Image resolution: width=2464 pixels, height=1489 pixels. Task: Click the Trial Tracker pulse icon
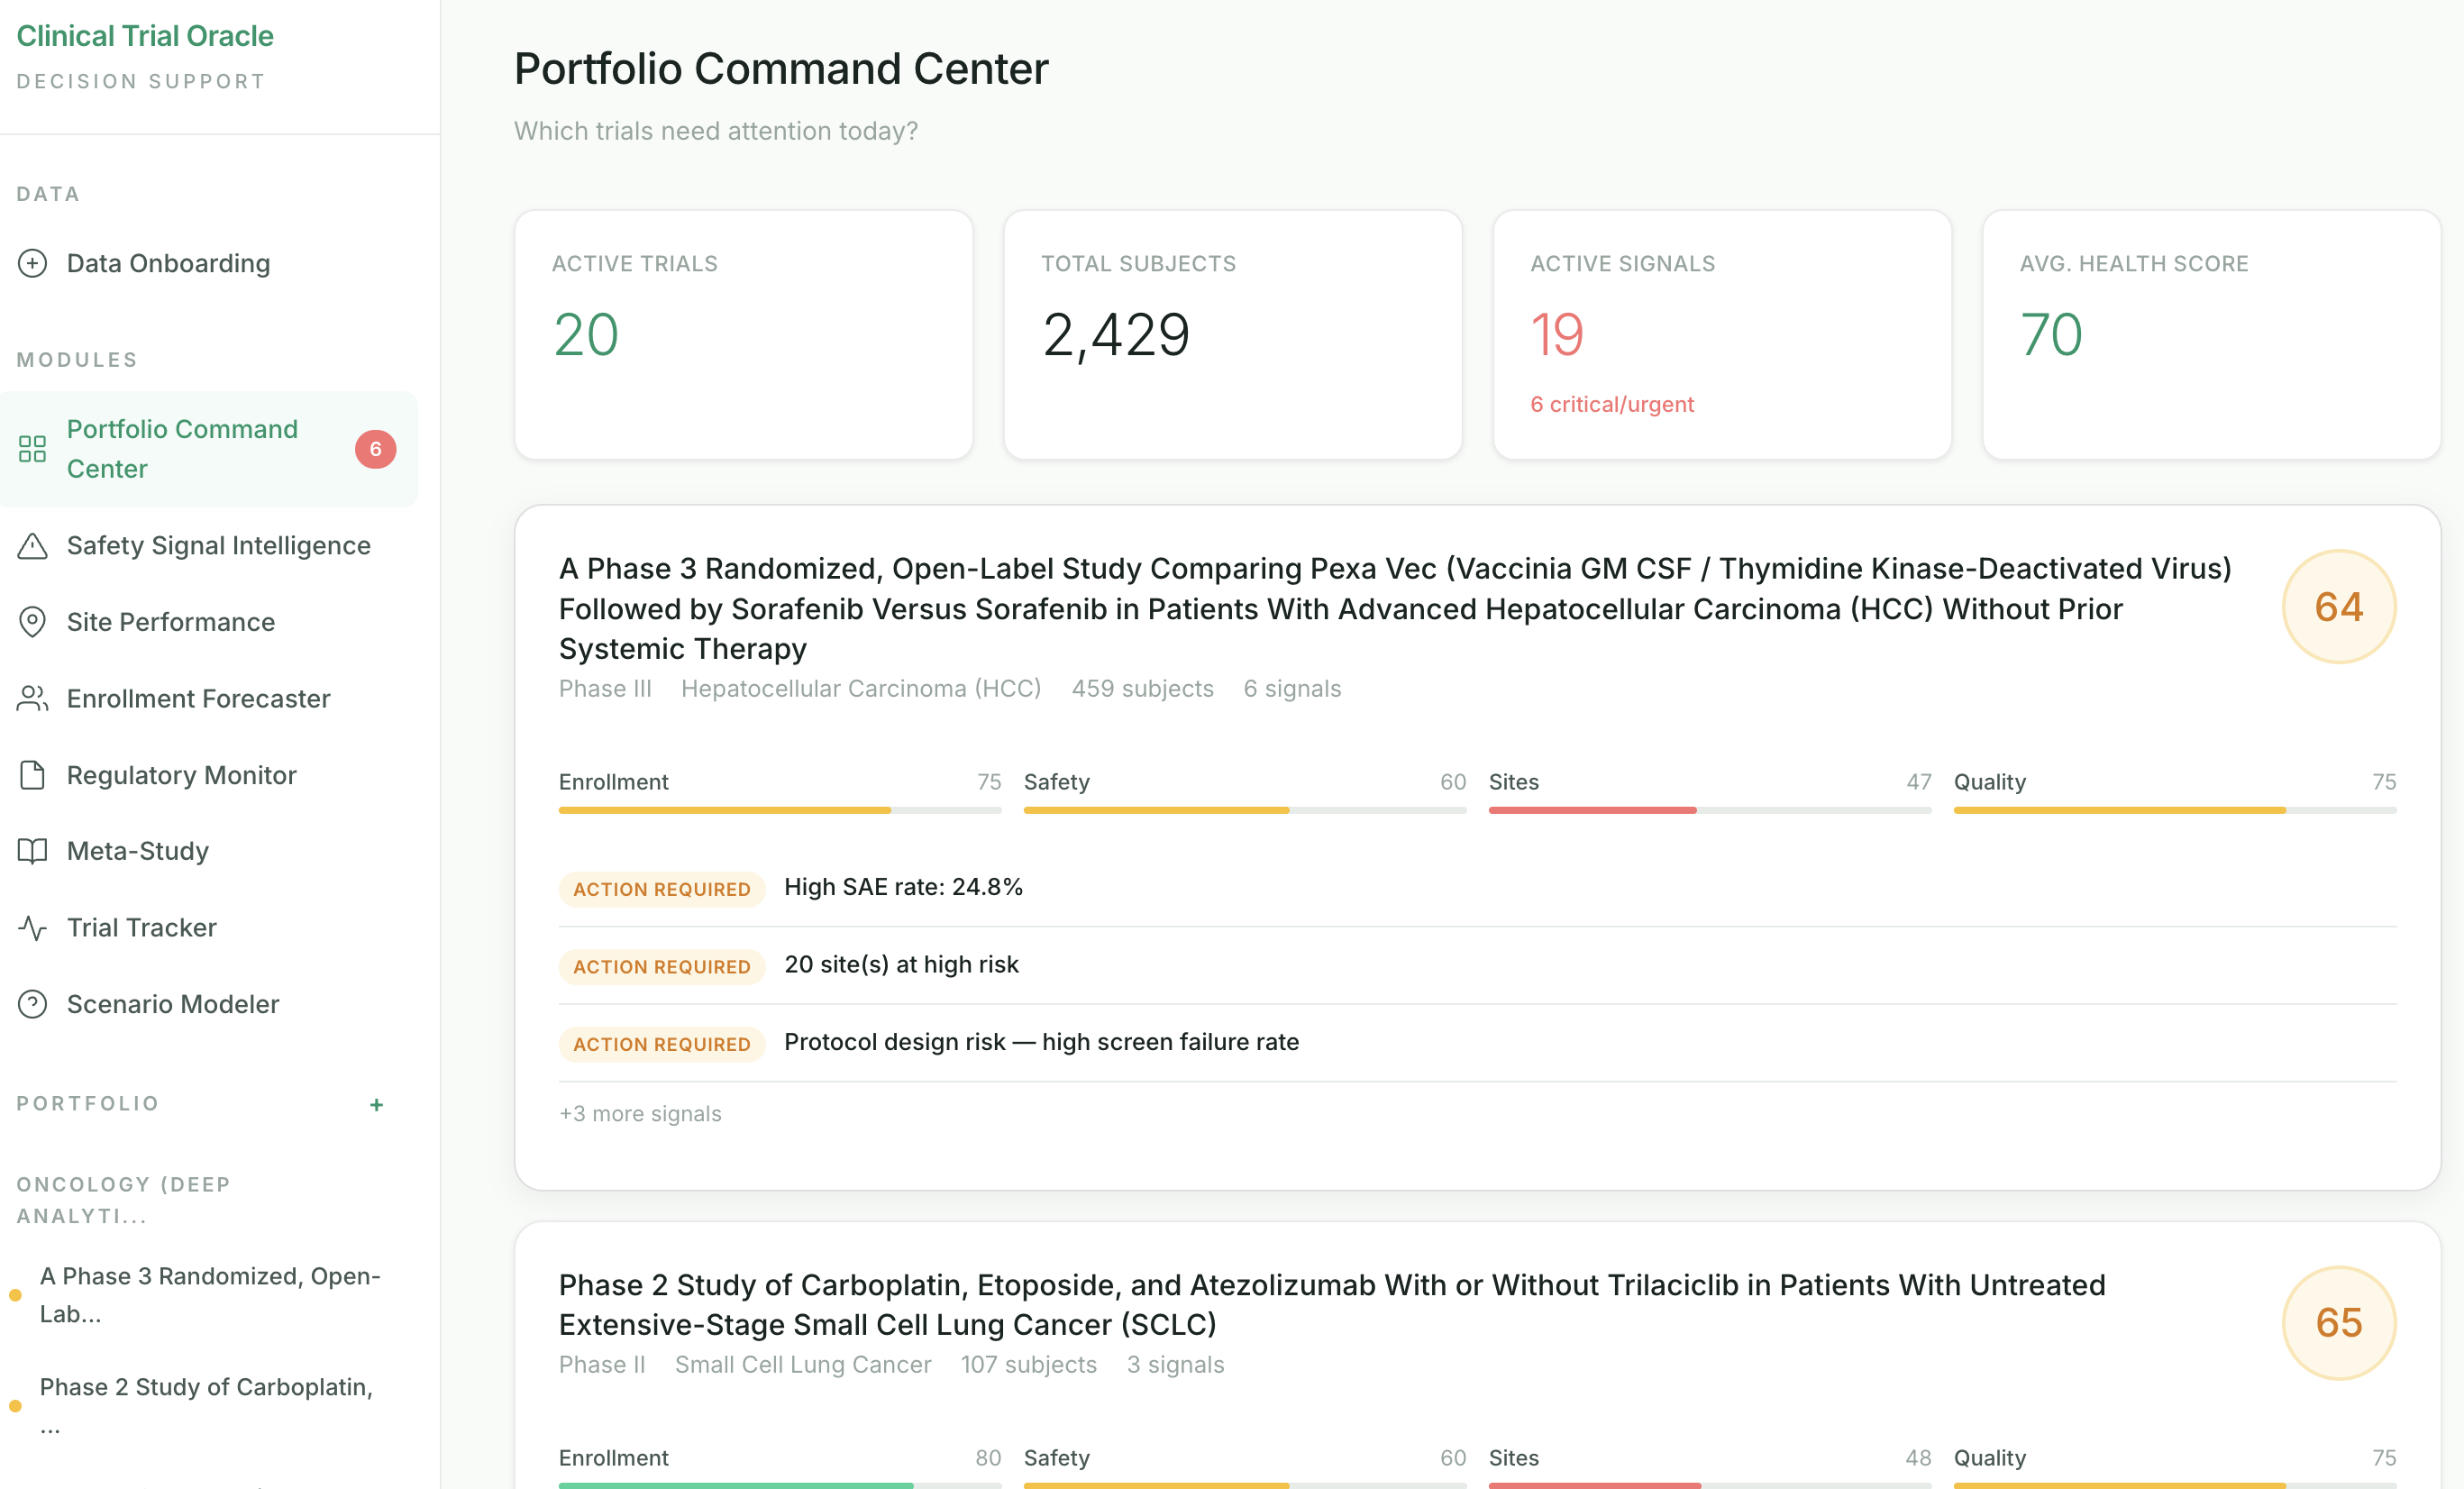32,928
